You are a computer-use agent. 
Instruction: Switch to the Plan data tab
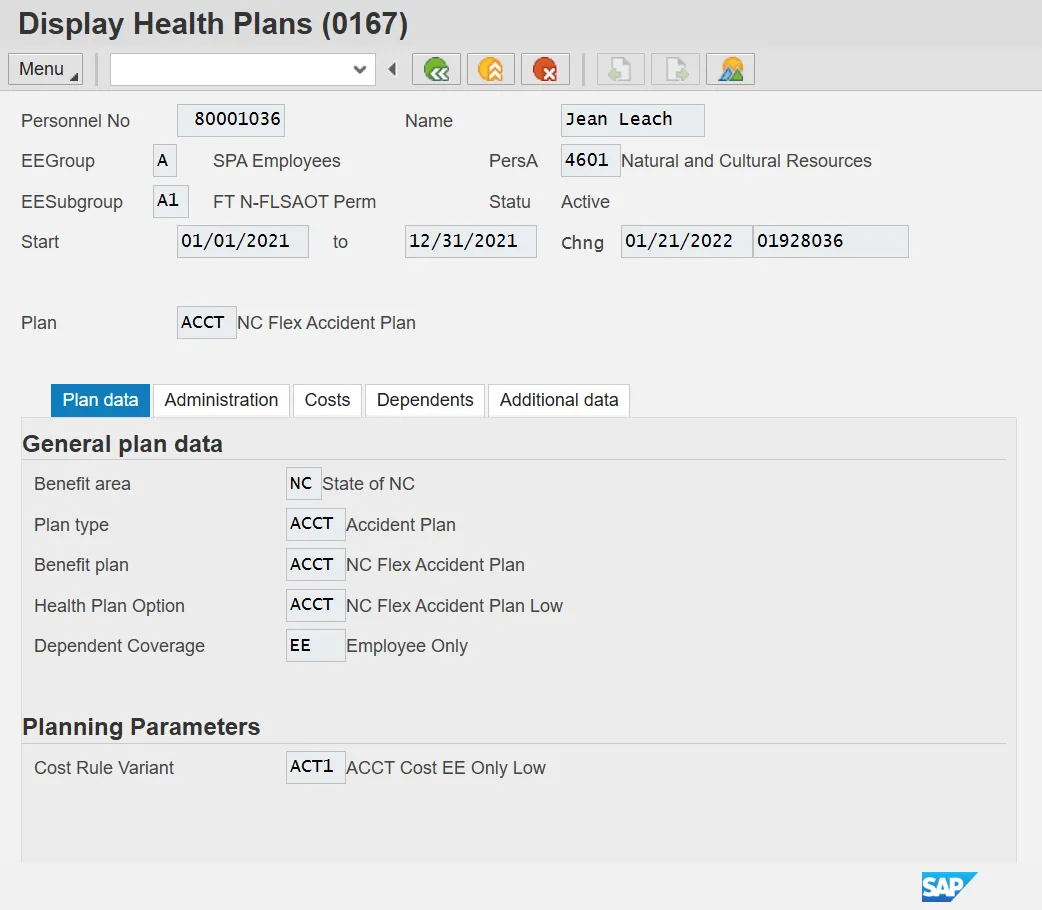tap(100, 400)
